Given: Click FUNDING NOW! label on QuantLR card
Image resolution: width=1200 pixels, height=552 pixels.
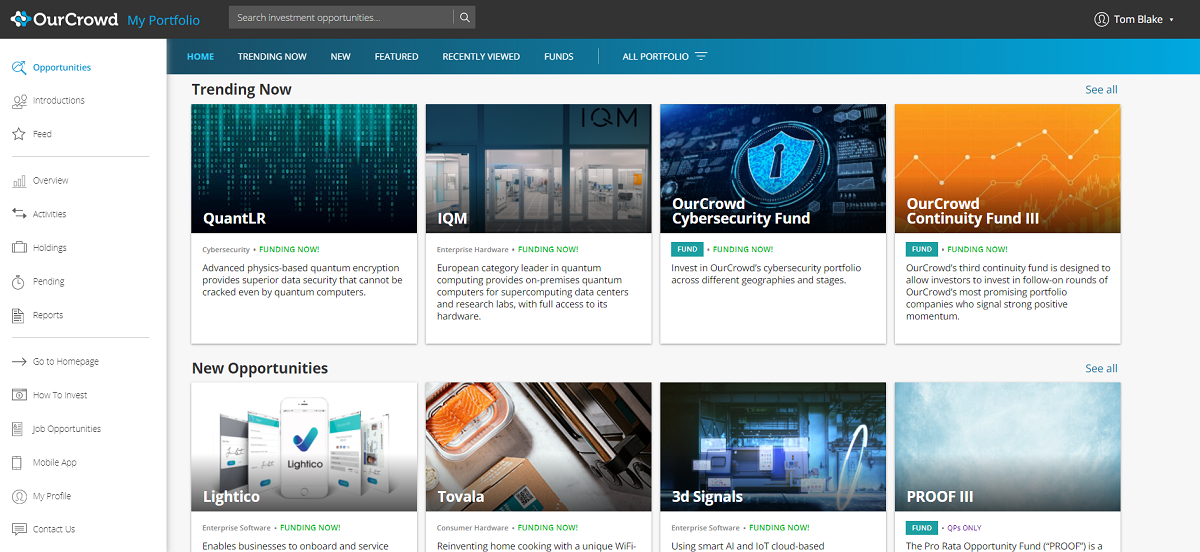Looking at the screenshot, I should coord(290,250).
